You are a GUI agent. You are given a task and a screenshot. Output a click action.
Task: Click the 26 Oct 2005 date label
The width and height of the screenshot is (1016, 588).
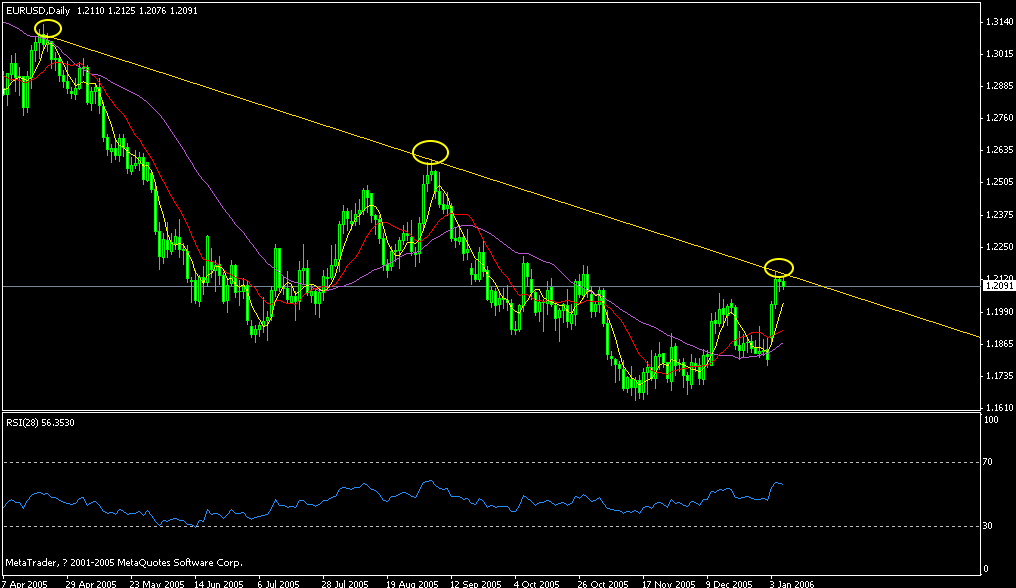tap(603, 583)
